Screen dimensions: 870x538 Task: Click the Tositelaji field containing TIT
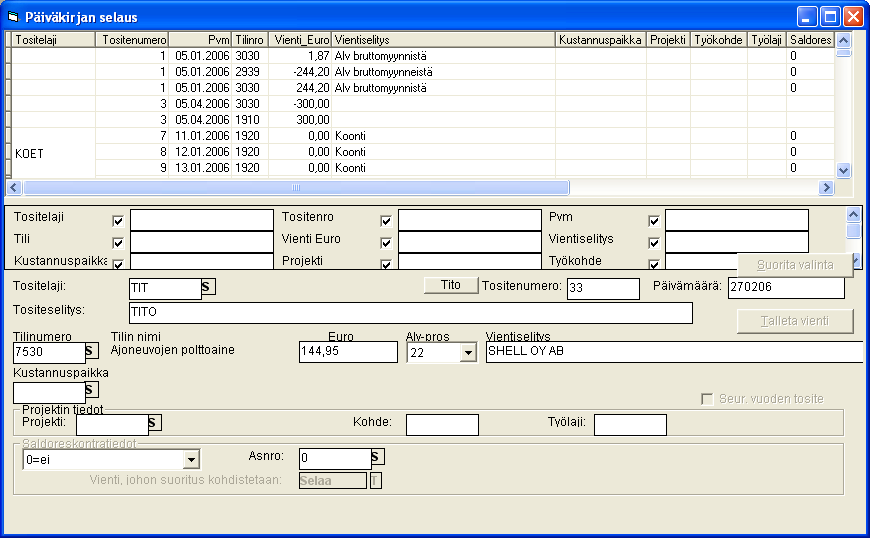165,289
